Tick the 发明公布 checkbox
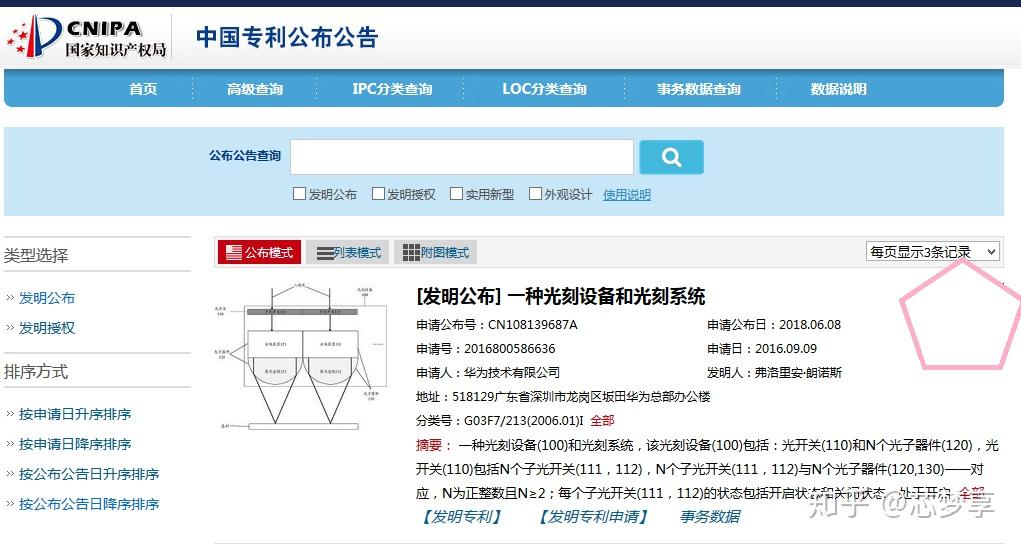The image size is (1021, 546). click(x=299, y=193)
